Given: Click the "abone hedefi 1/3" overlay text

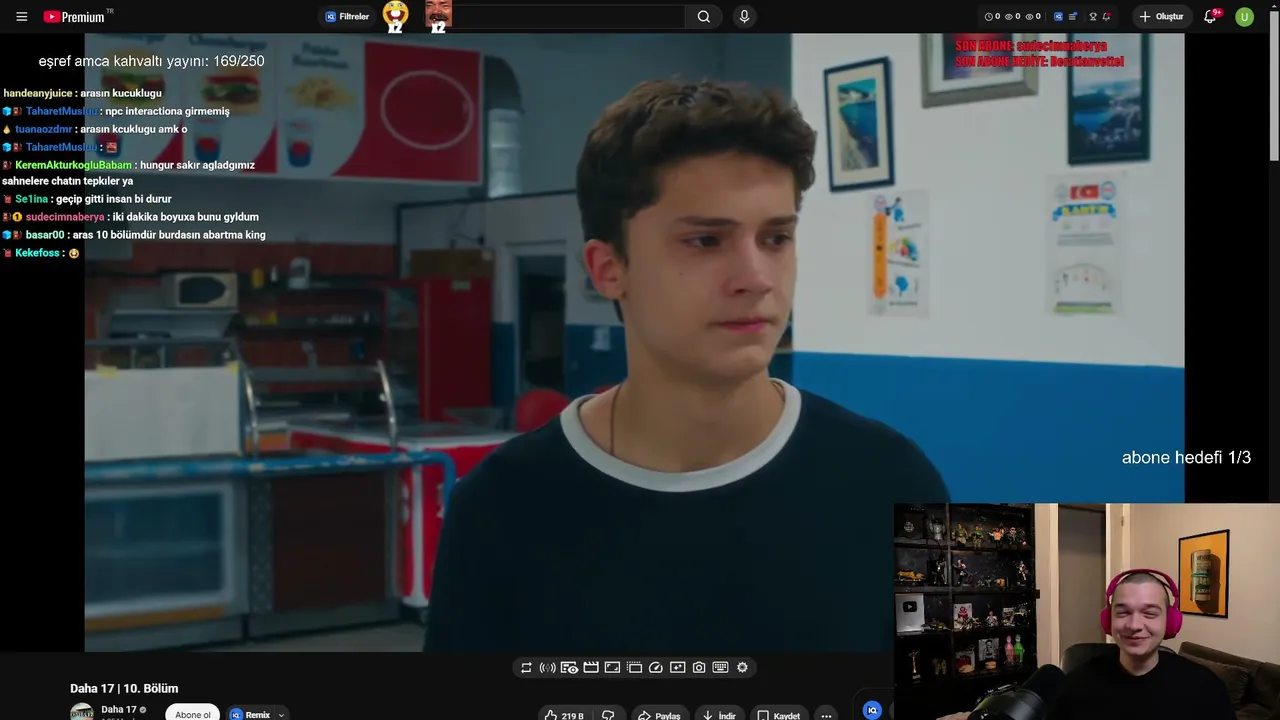Looking at the screenshot, I should (1186, 458).
